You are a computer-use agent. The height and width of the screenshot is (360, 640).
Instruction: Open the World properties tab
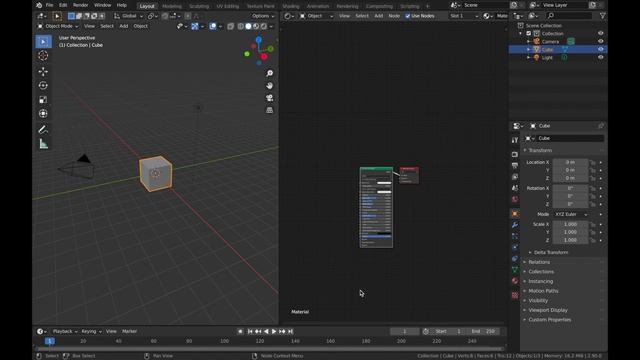pyautogui.click(x=515, y=199)
